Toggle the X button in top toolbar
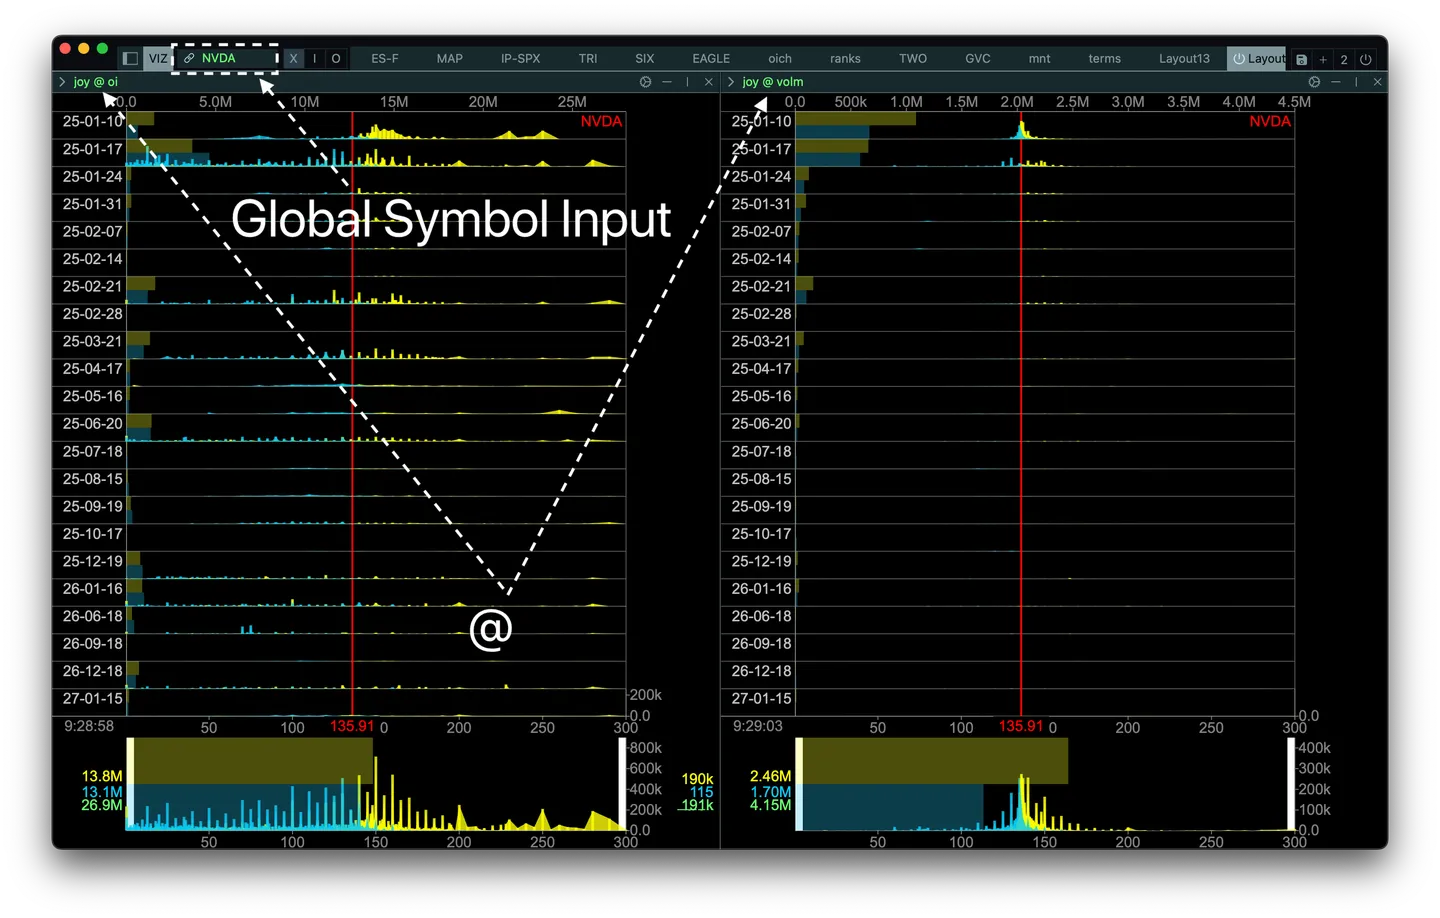 (293, 59)
